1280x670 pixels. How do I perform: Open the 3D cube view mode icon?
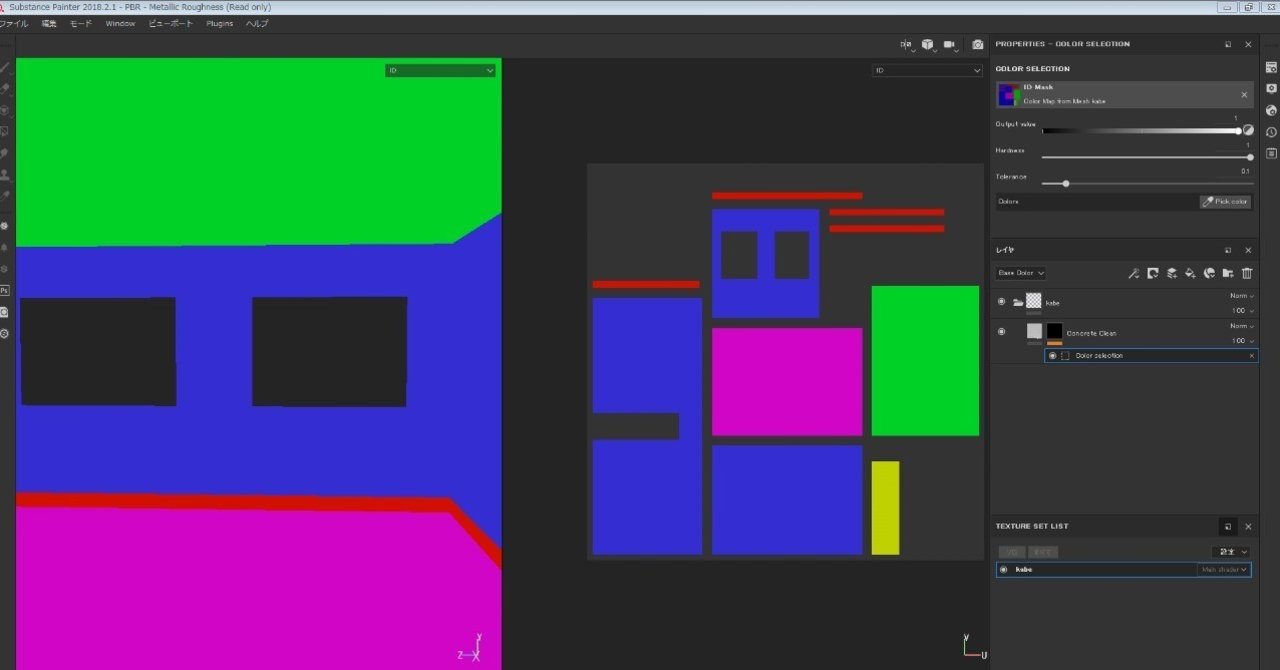coord(928,44)
